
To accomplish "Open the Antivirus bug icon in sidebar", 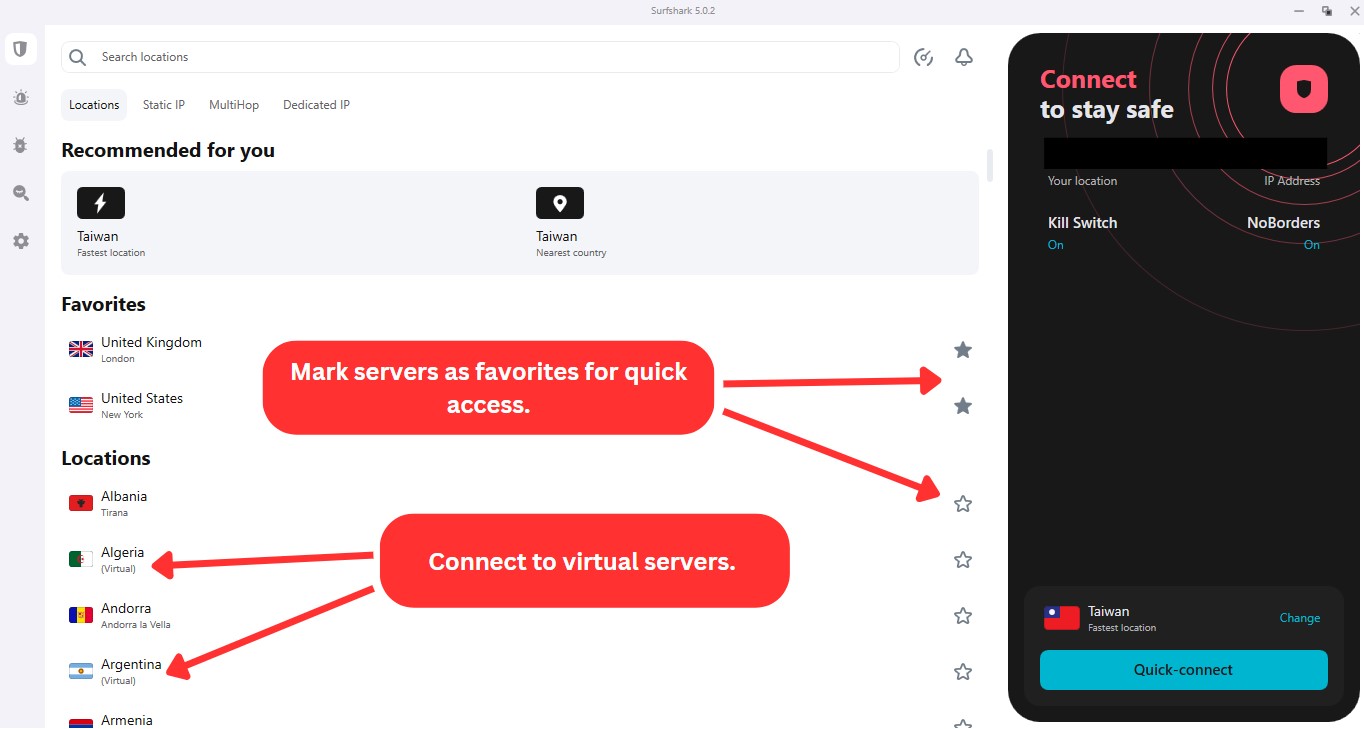I will pos(20,145).
